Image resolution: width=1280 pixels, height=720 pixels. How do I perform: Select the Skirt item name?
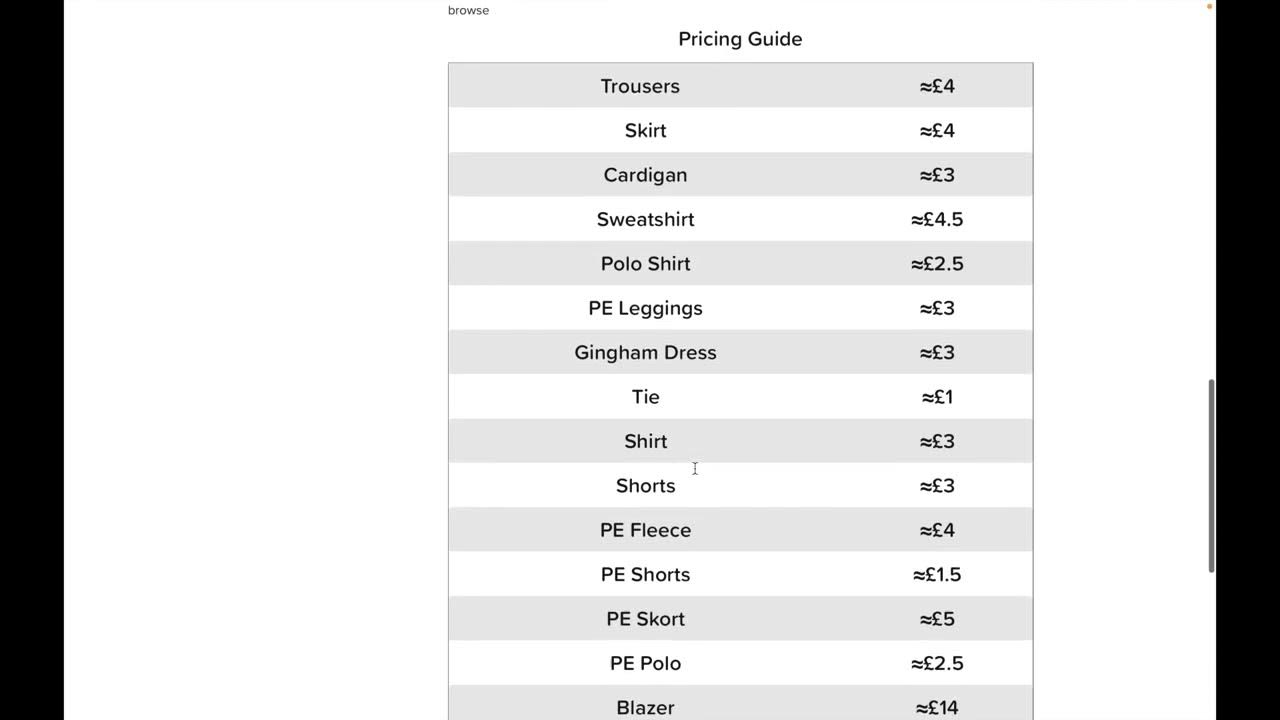(x=645, y=130)
